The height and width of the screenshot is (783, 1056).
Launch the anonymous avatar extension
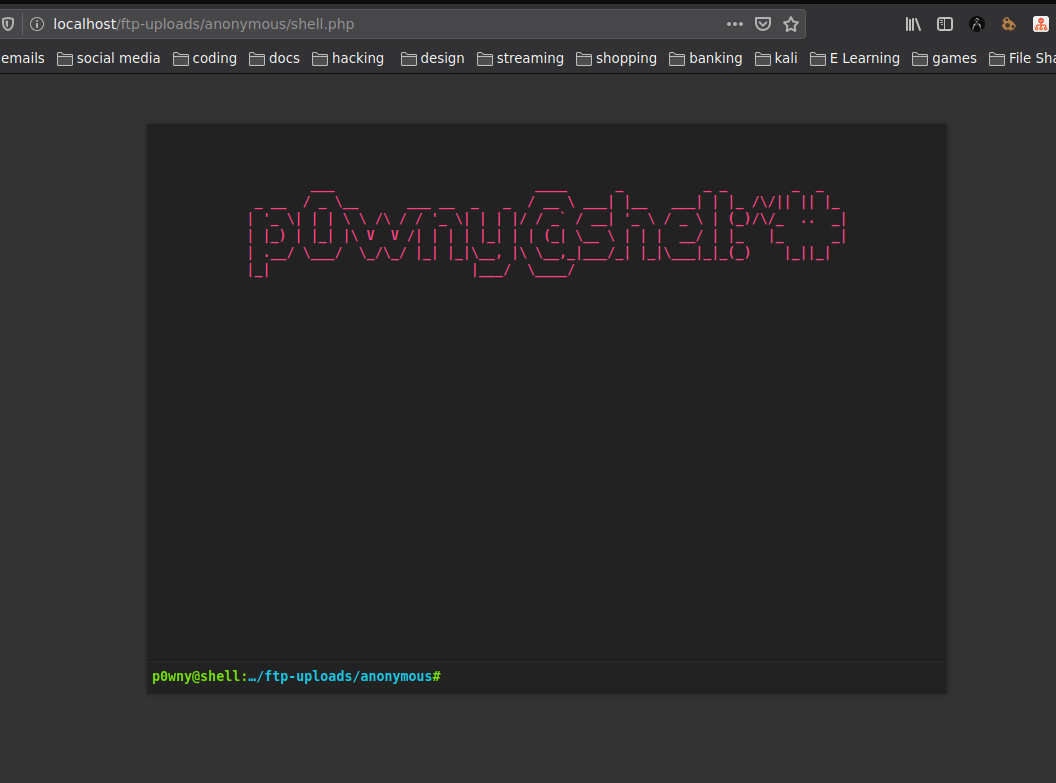976,23
